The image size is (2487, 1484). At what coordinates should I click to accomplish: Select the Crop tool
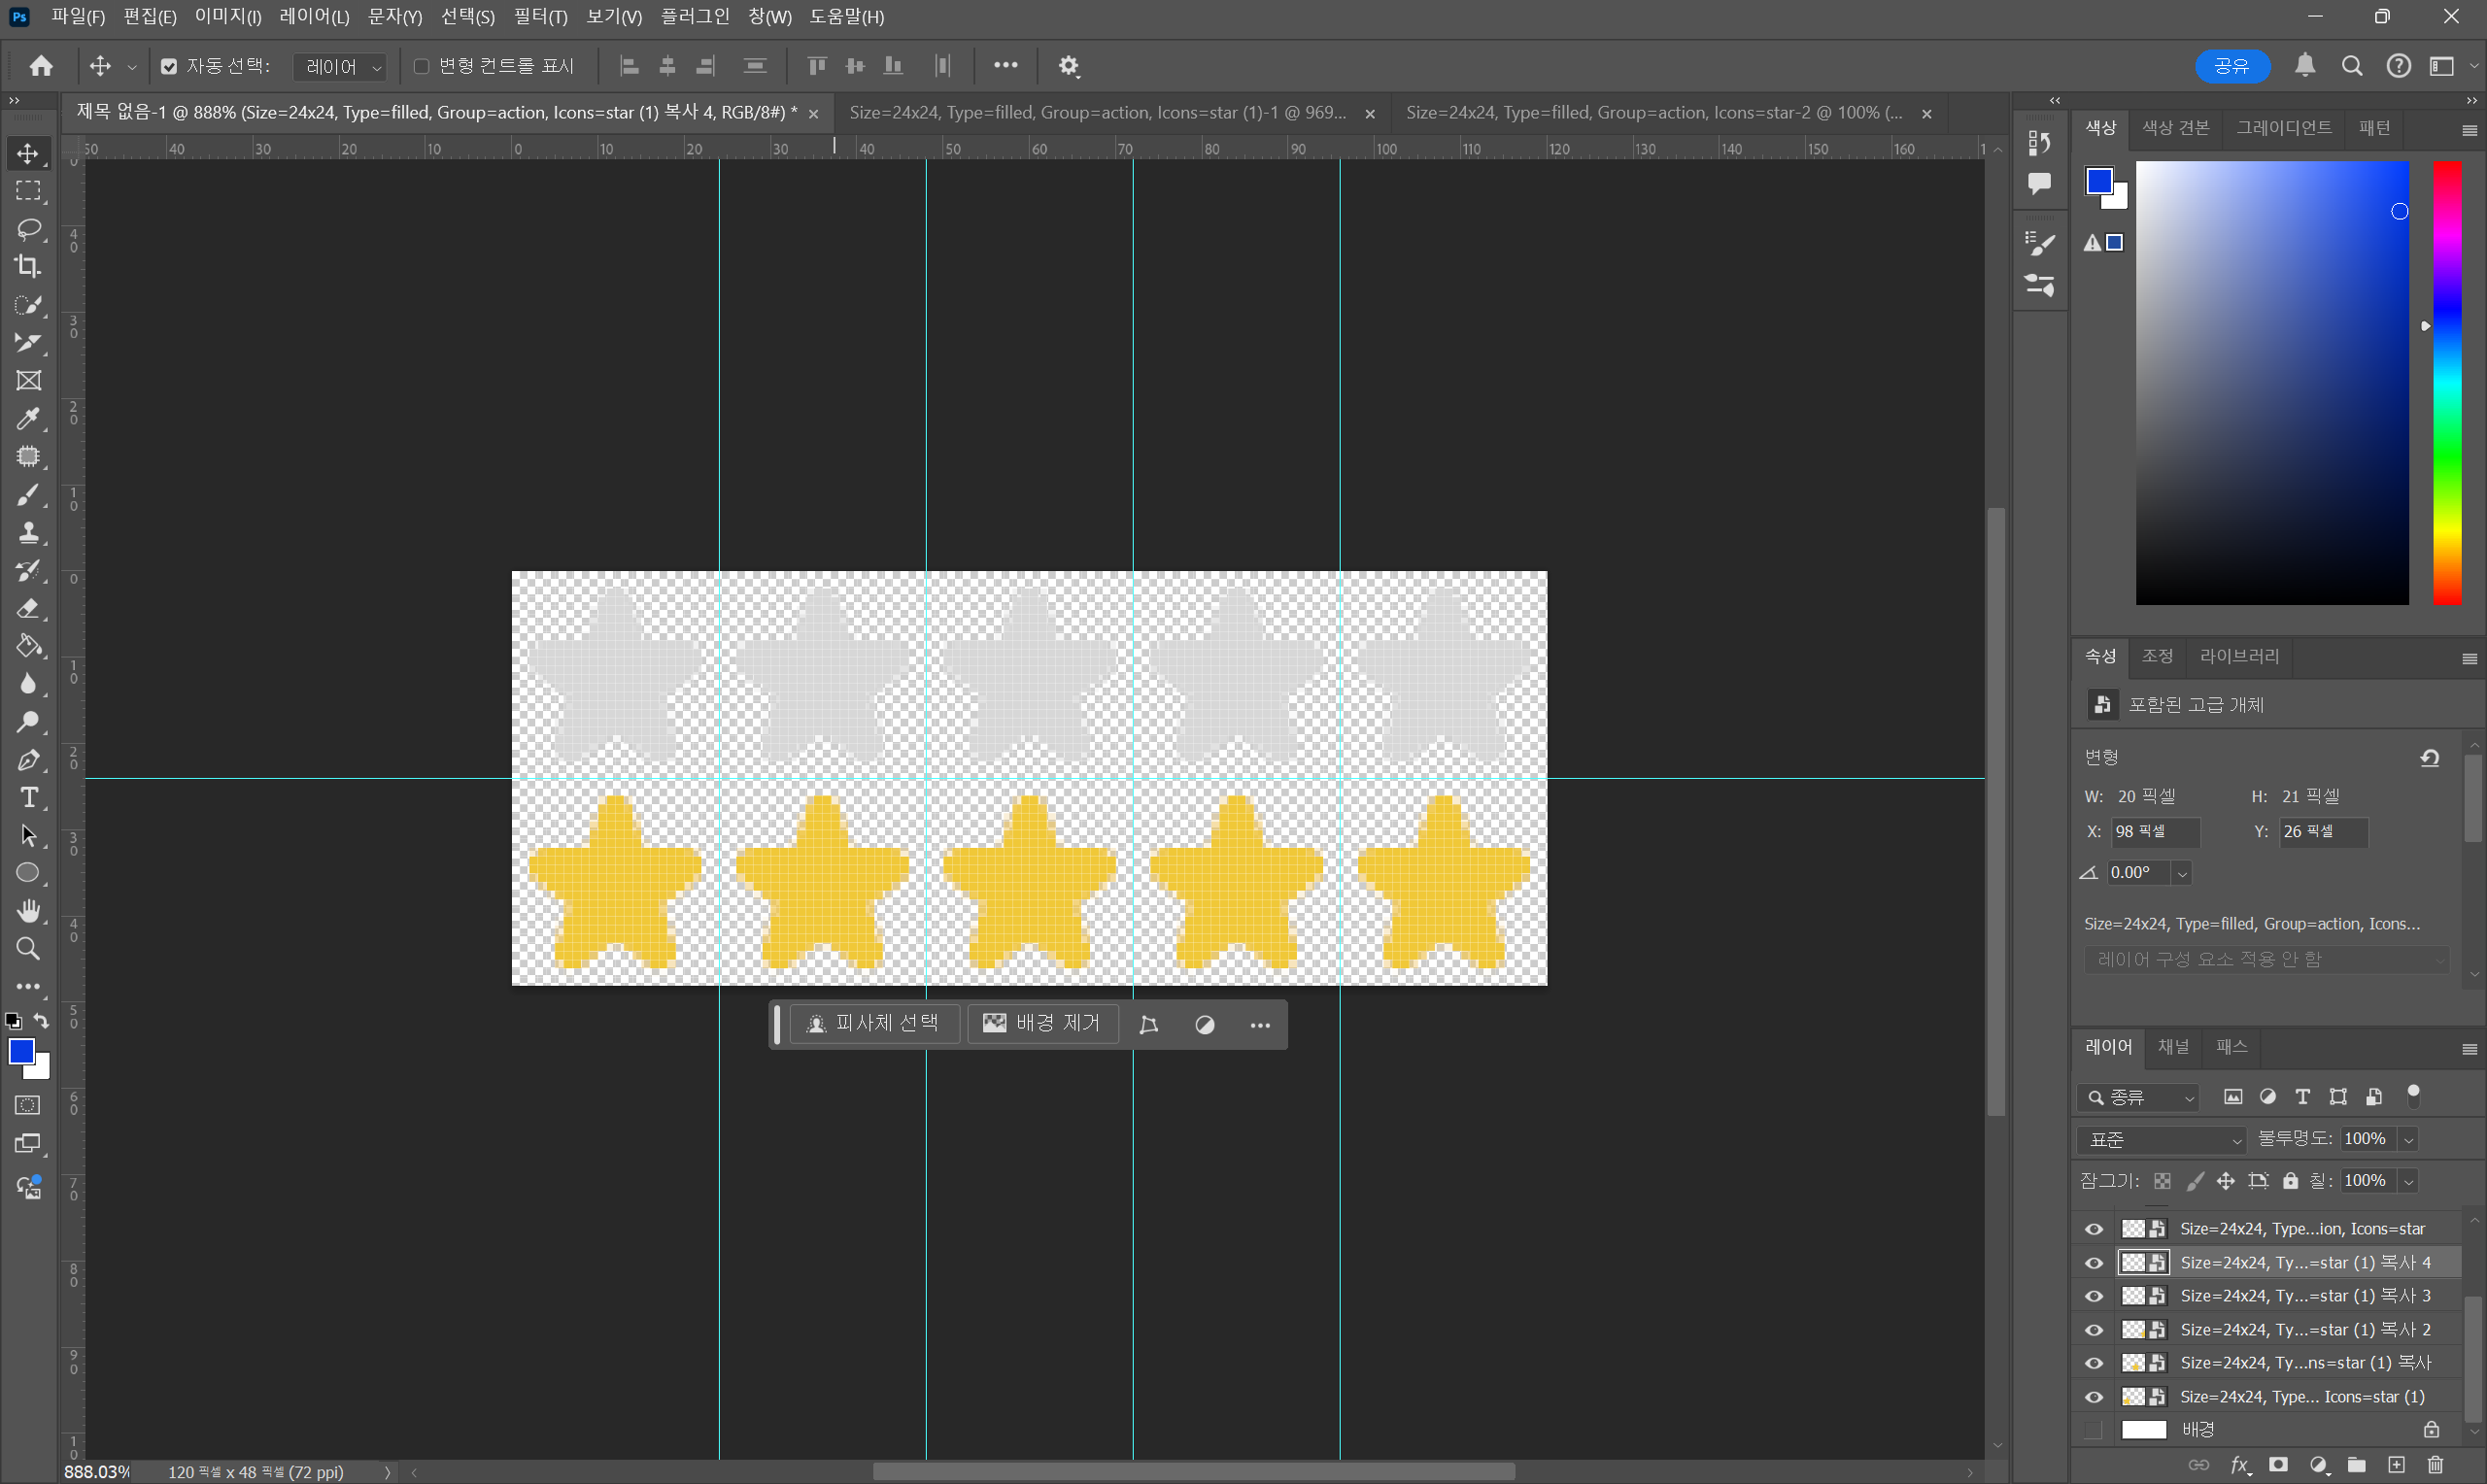click(28, 267)
